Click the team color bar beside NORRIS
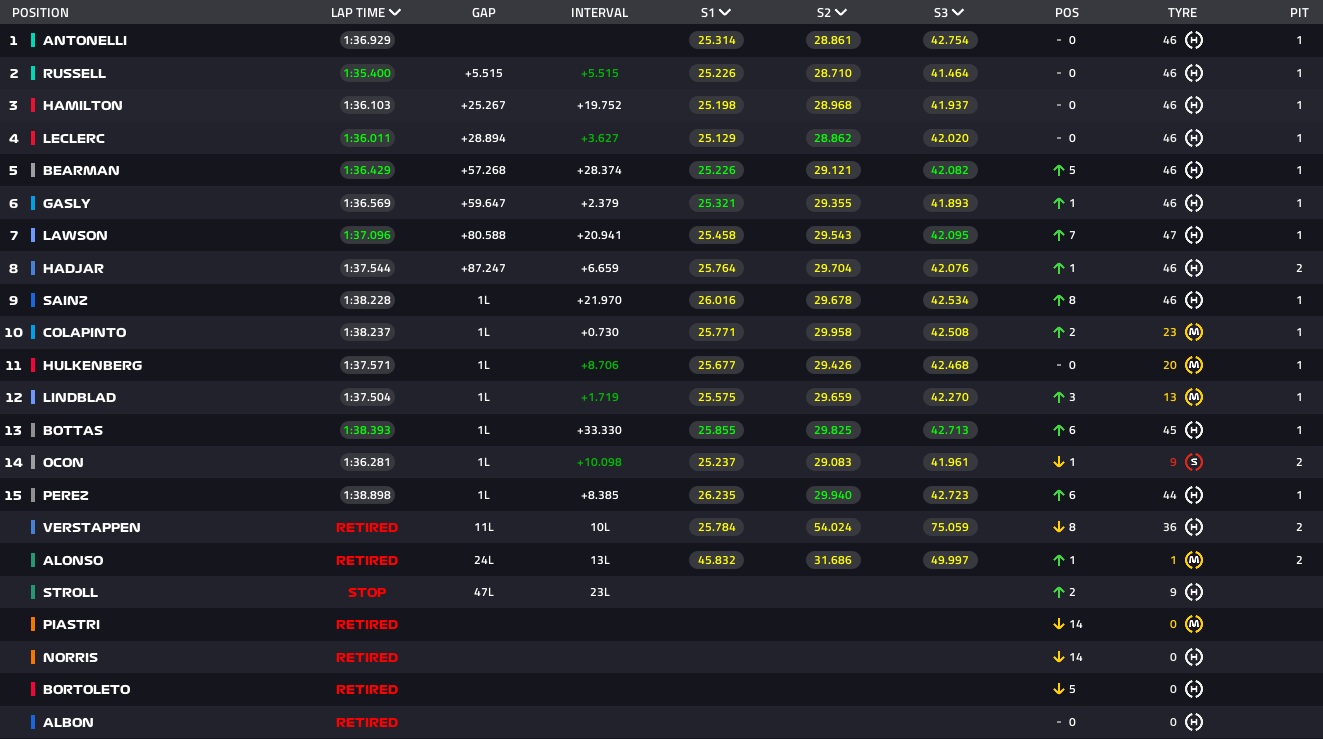Screen dimensions: 1323x739 point(33,658)
